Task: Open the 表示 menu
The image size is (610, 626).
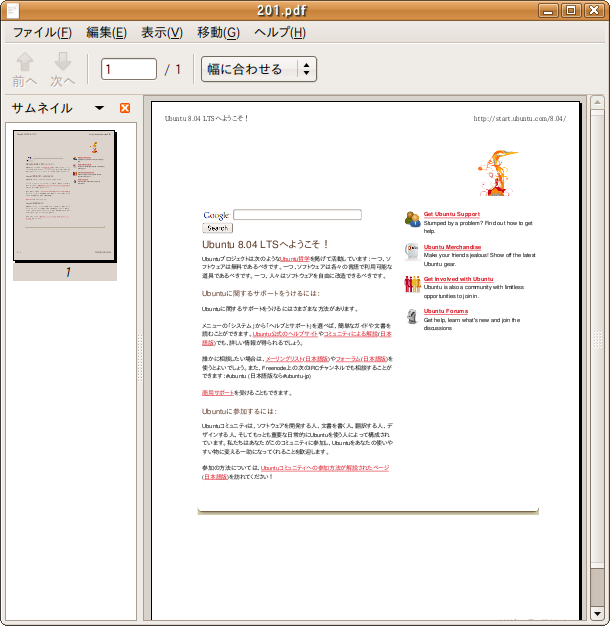Action: point(161,33)
